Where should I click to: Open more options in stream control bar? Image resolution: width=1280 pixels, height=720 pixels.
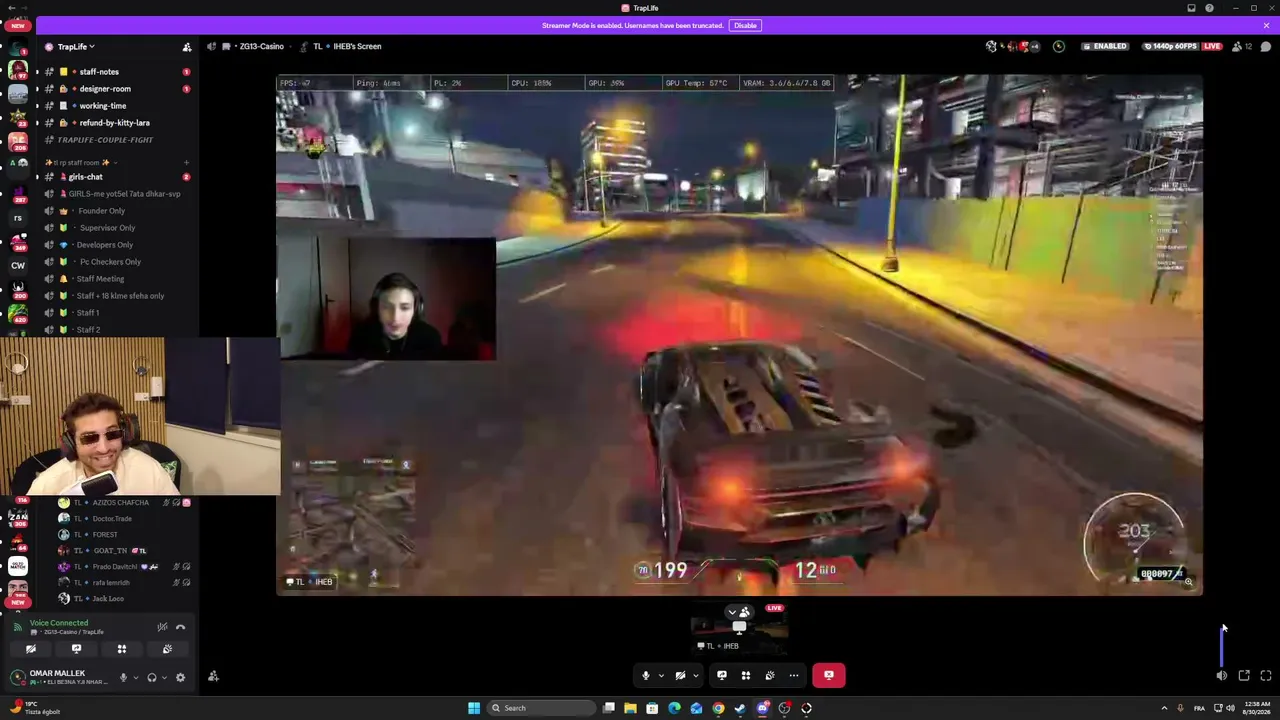point(794,676)
